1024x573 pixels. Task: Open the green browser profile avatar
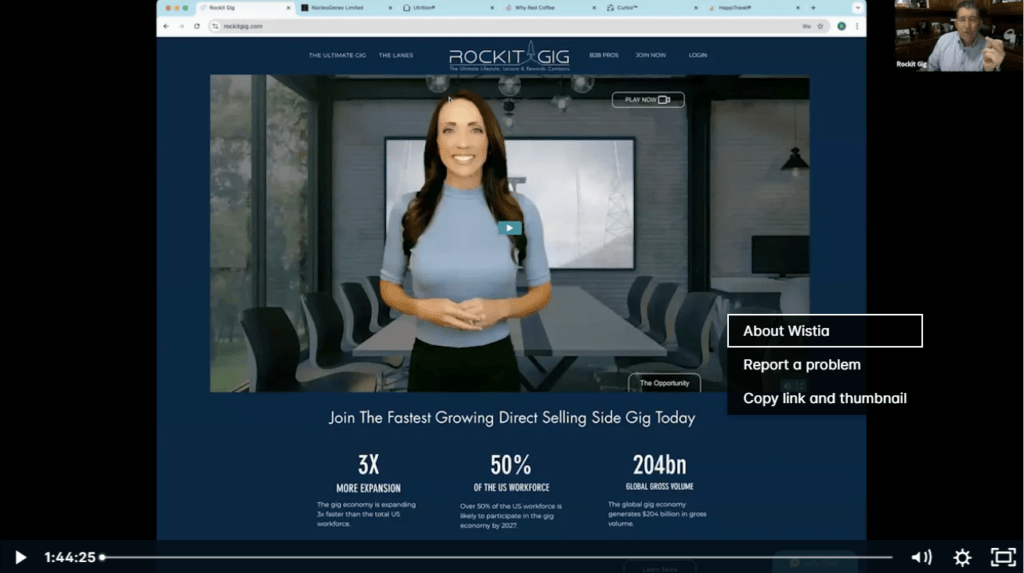[842, 26]
